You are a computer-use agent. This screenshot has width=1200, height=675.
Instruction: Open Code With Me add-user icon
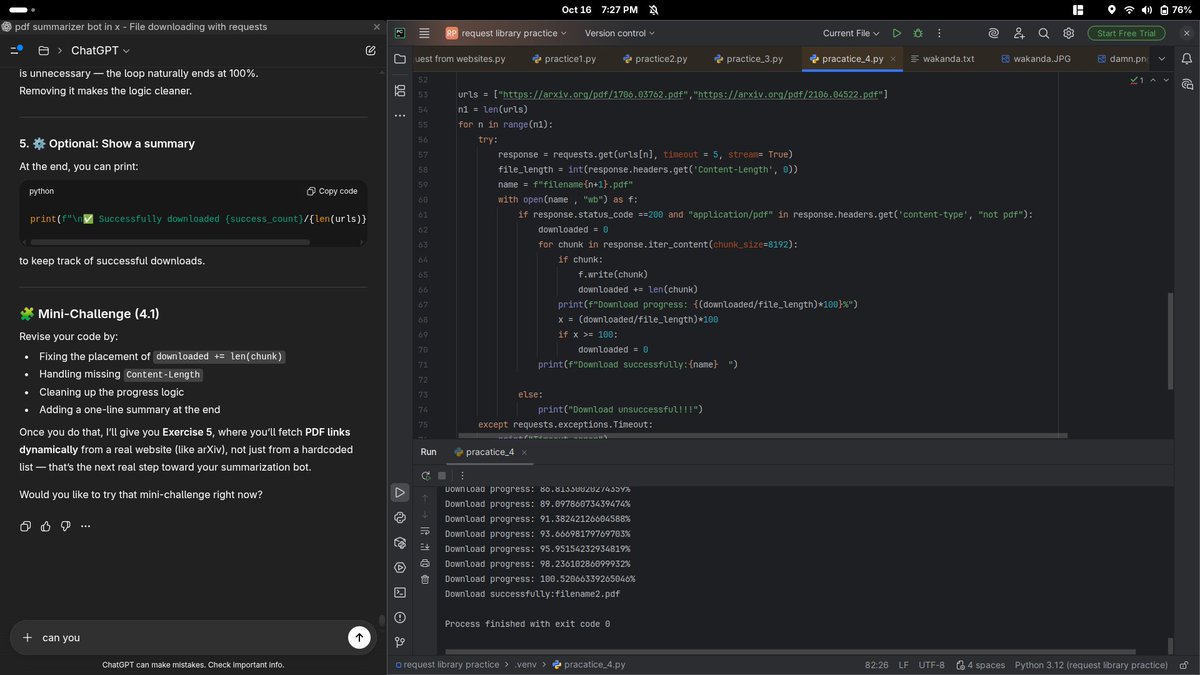[1019, 33]
